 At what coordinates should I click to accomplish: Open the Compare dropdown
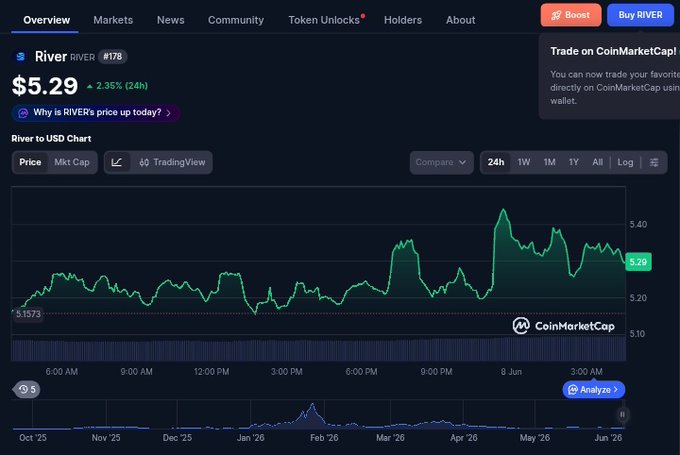pyautogui.click(x=441, y=162)
